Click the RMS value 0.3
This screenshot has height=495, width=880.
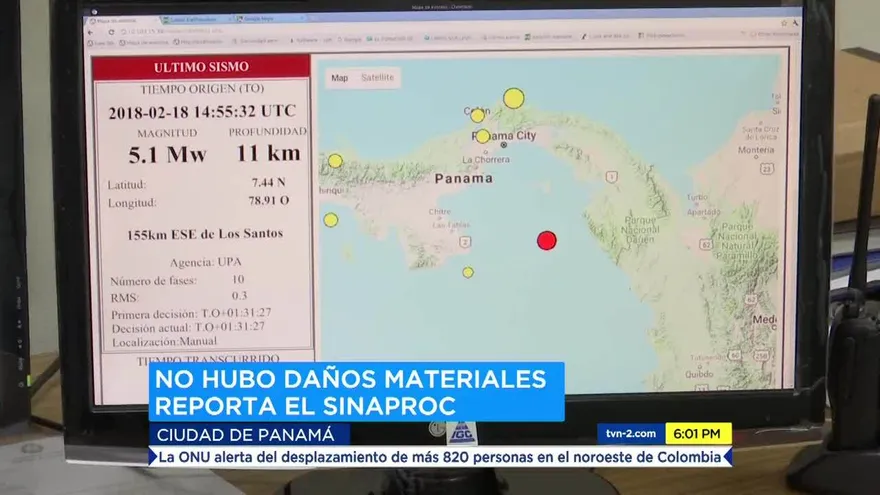point(240,295)
